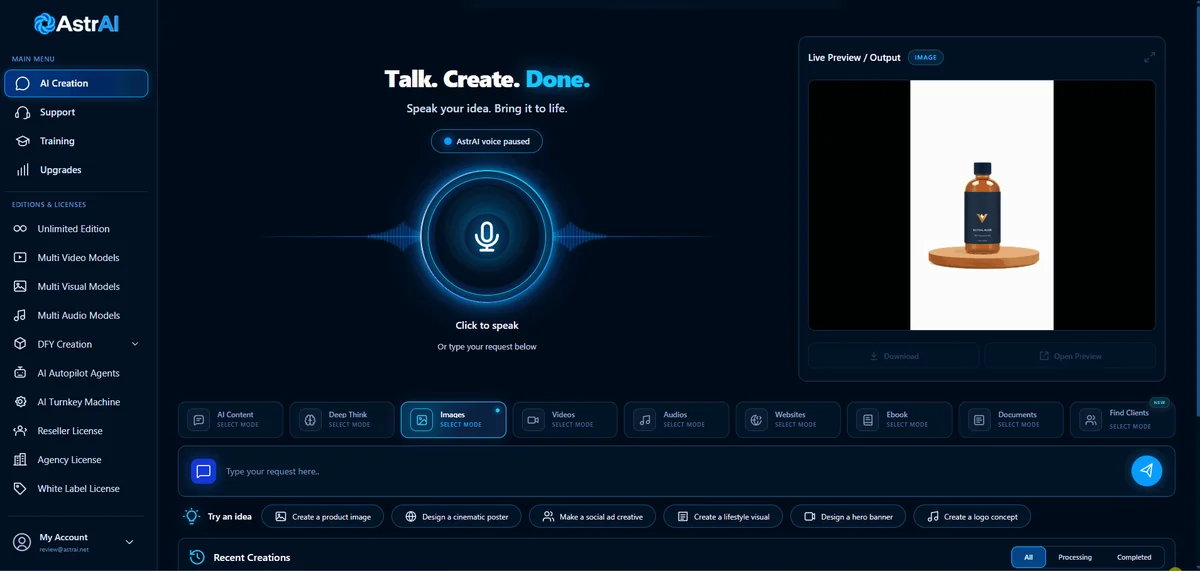Expand the DFY Creation submenu chevron
1200x571 pixels.
point(135,344)
